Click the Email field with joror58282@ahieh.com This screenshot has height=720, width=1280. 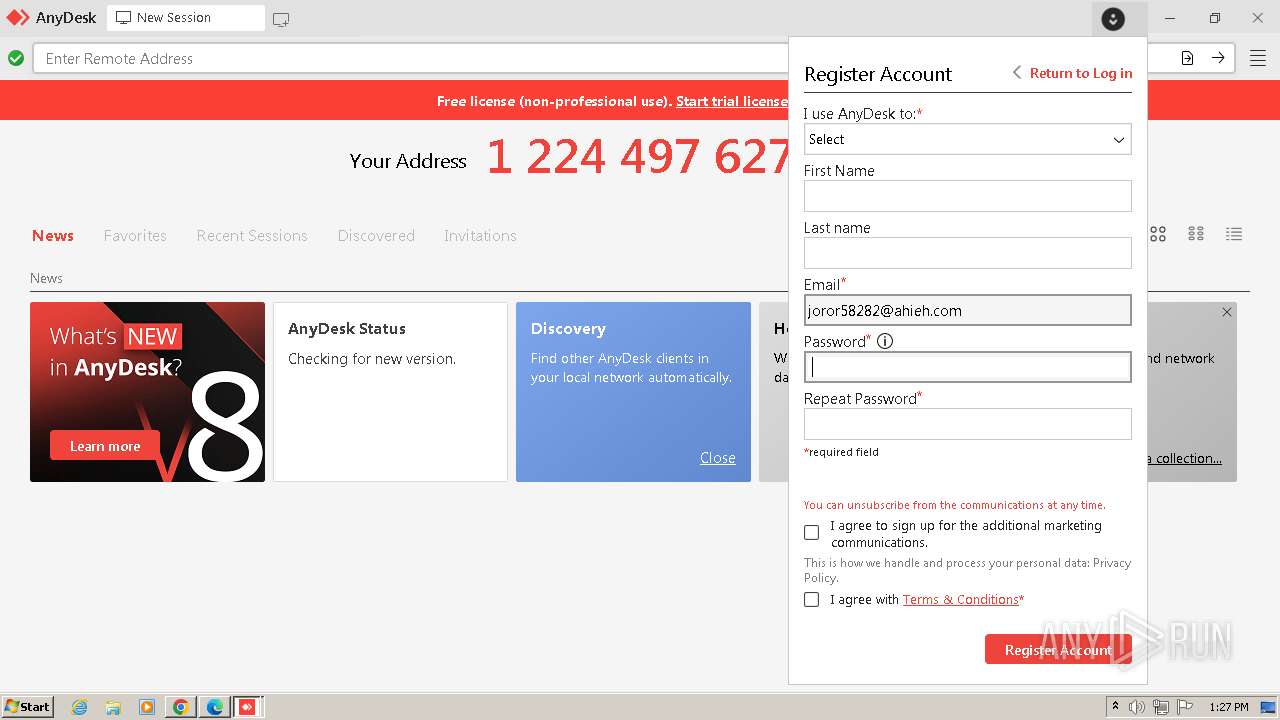[x=968, y=310]
